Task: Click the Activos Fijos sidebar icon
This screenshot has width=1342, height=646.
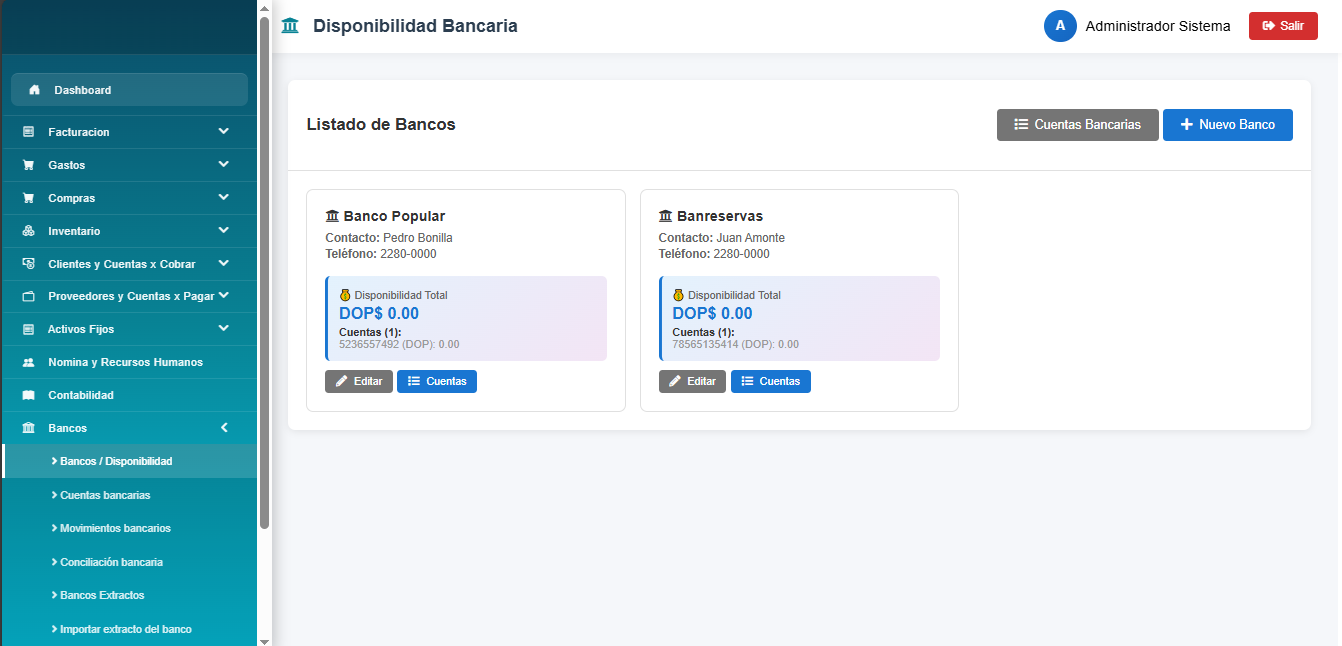Action: click(x=28, y=329)
